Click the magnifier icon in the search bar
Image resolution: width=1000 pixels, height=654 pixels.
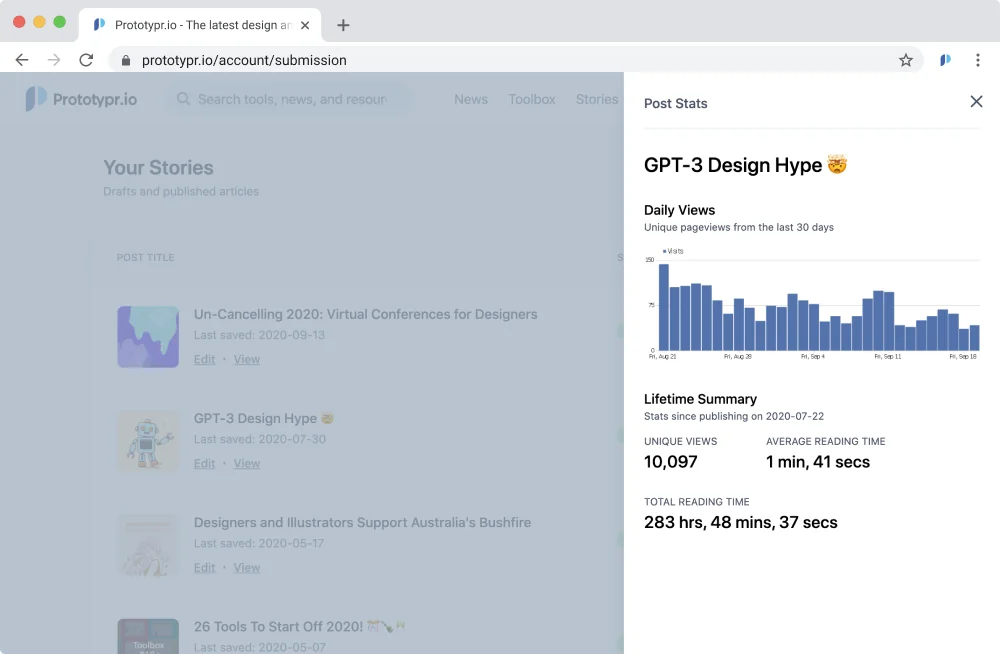(x=182, y=99)
